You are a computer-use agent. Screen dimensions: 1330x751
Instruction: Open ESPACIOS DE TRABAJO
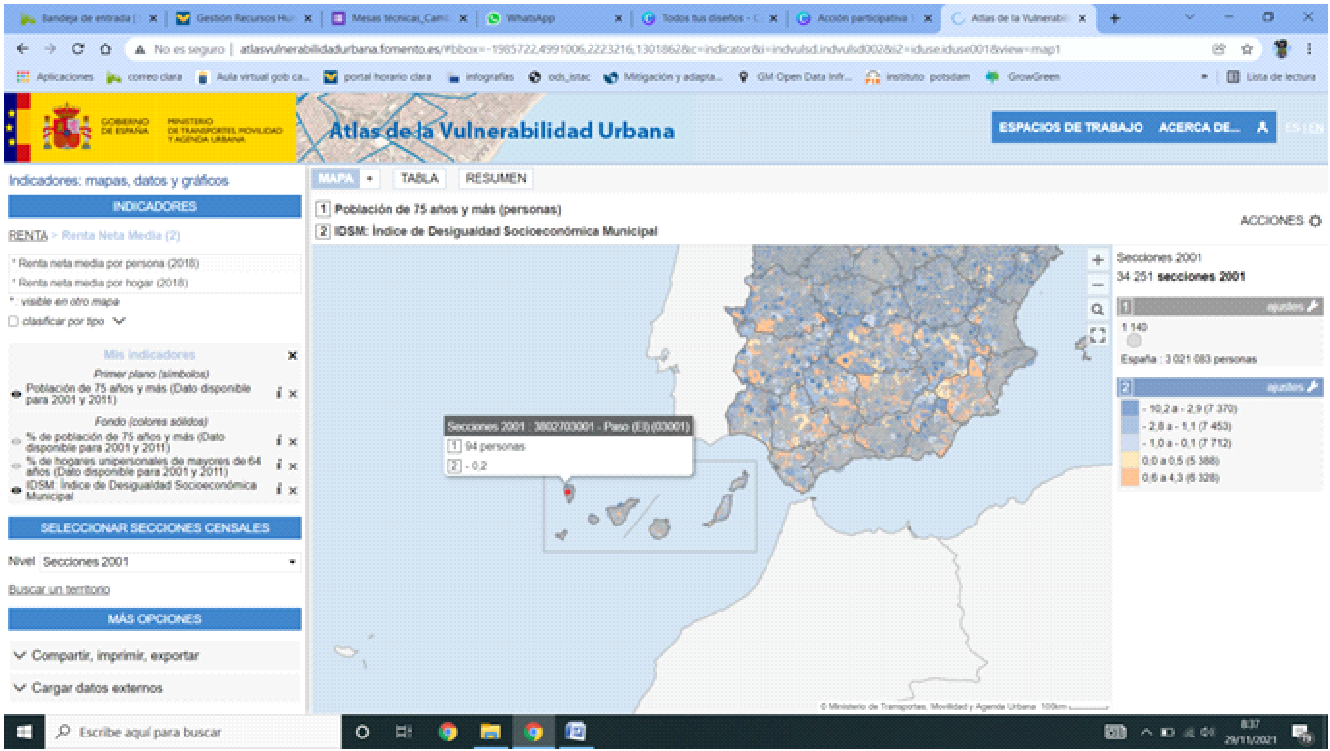point(1070,128)
